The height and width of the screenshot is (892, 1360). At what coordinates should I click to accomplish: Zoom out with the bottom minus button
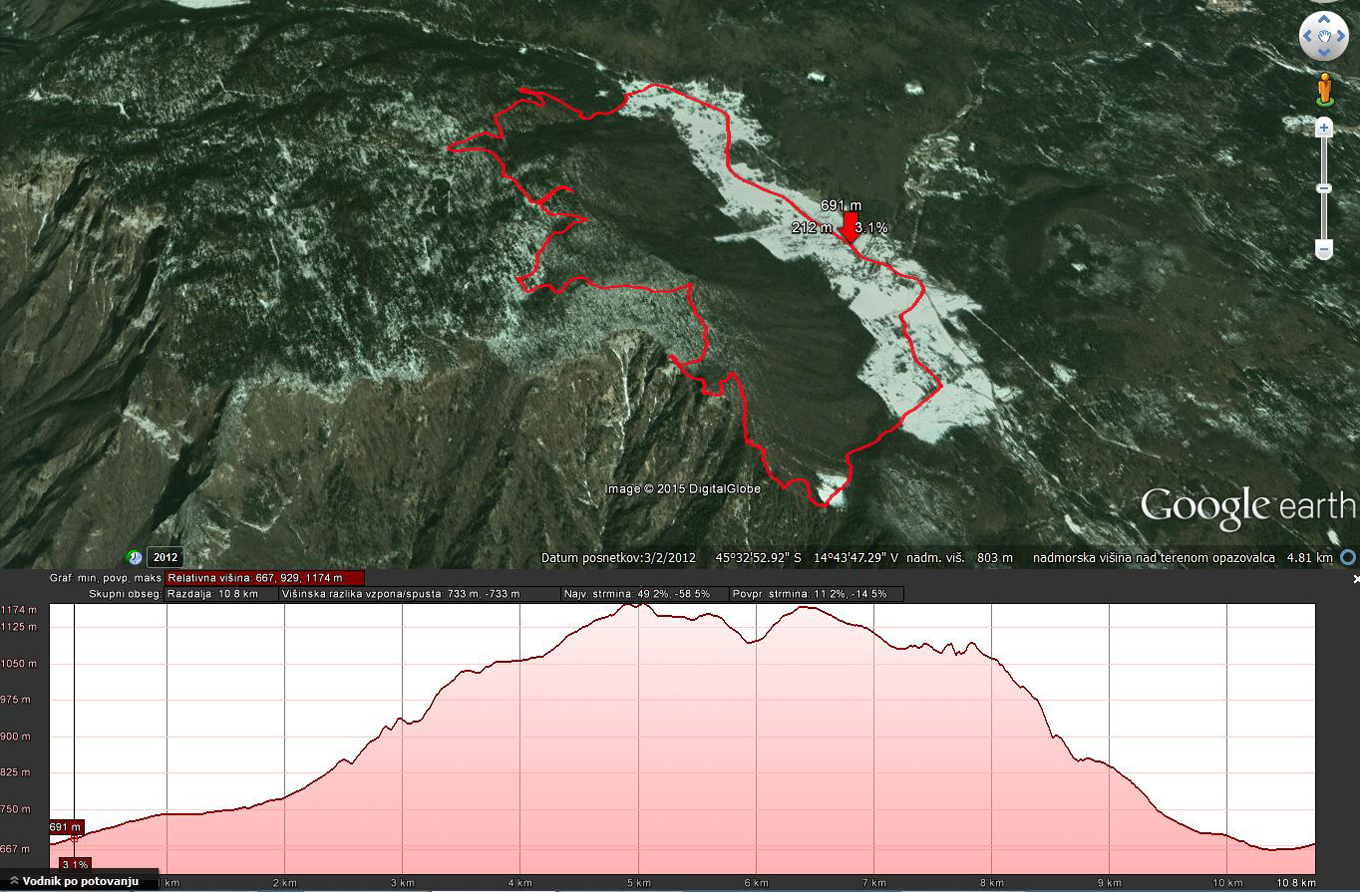(x=1324, y=249)
